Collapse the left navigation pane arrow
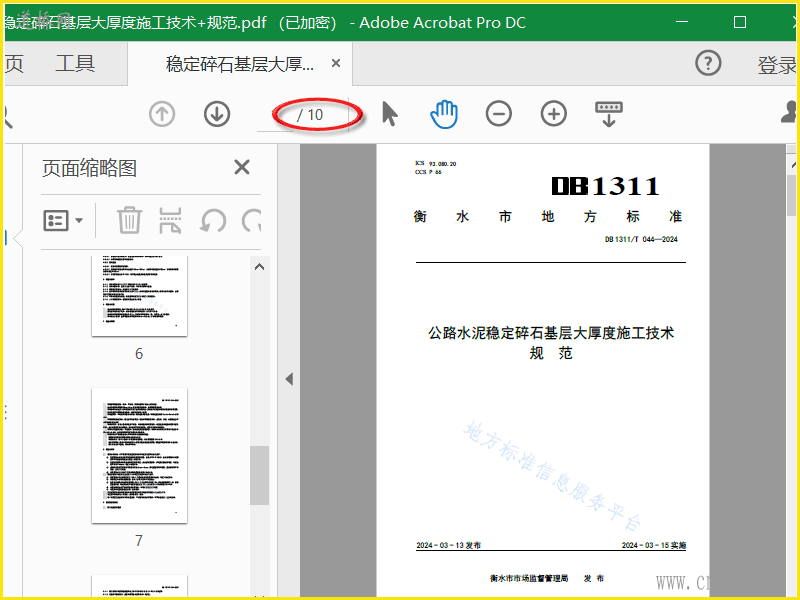Viewport: 800px width, 600px height. [289, 379]
